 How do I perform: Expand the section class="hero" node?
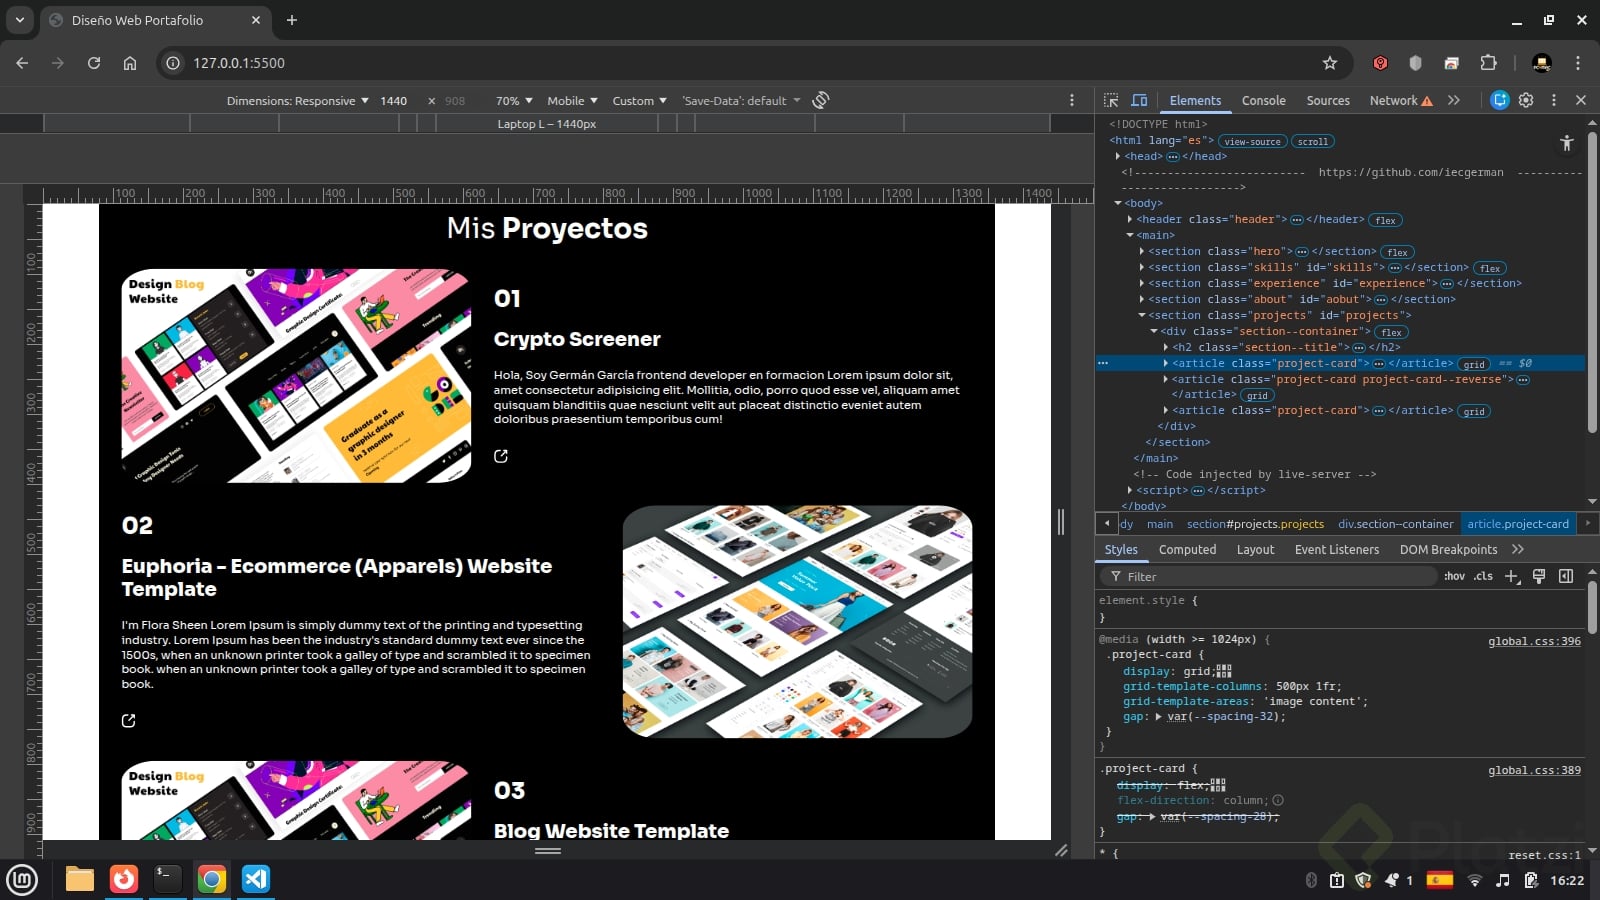[1142, 252]
